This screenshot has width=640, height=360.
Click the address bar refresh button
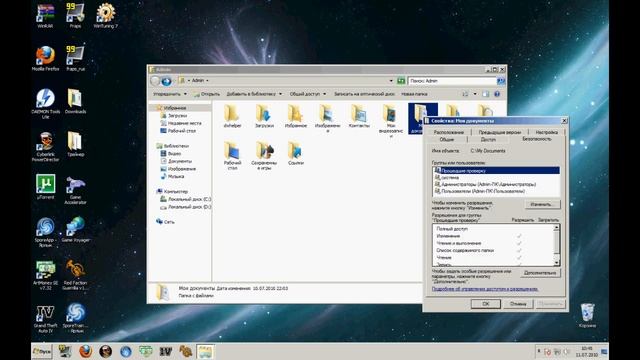[x=401, y=81]
